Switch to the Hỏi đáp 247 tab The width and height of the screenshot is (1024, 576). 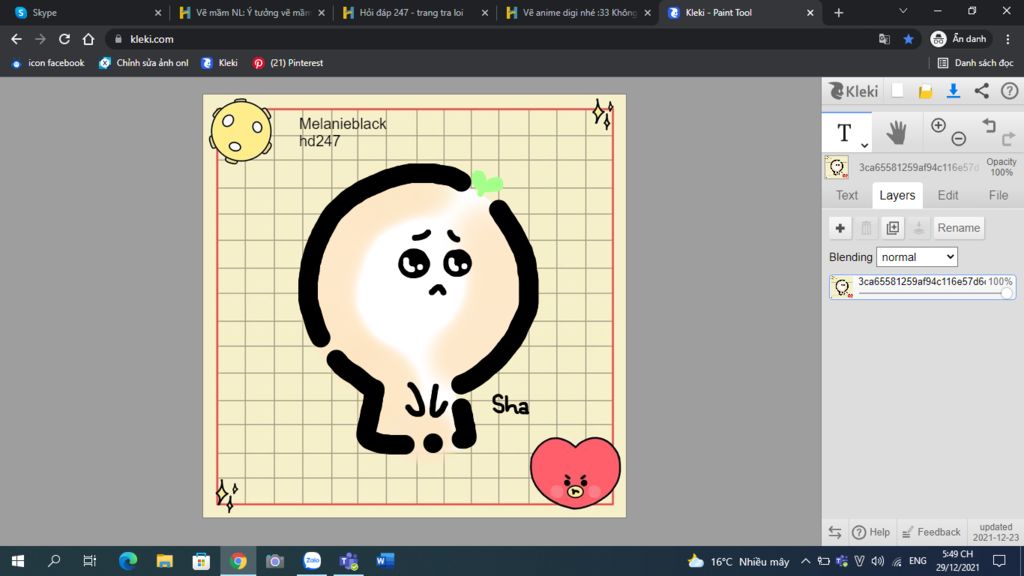(x=414, y=12)
